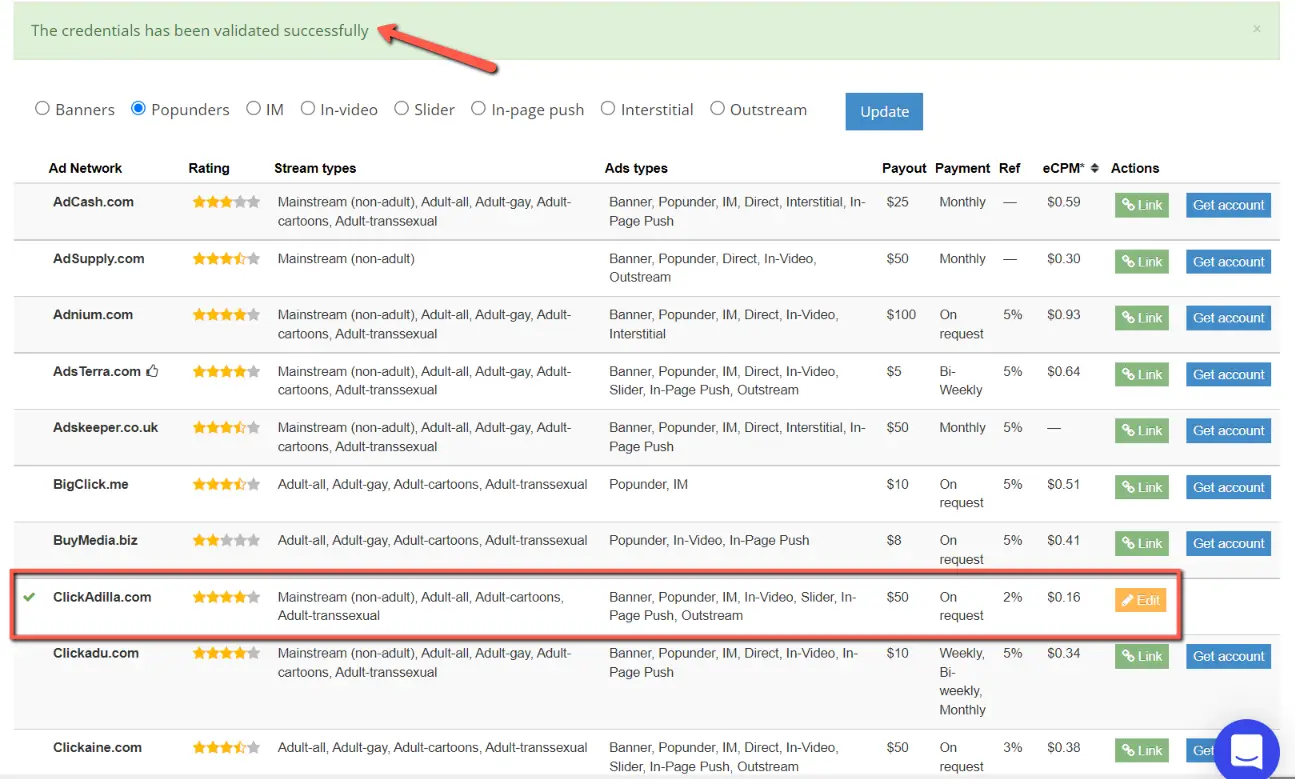Sort table by eCPM column arrows

click(x=1094, y=168)
